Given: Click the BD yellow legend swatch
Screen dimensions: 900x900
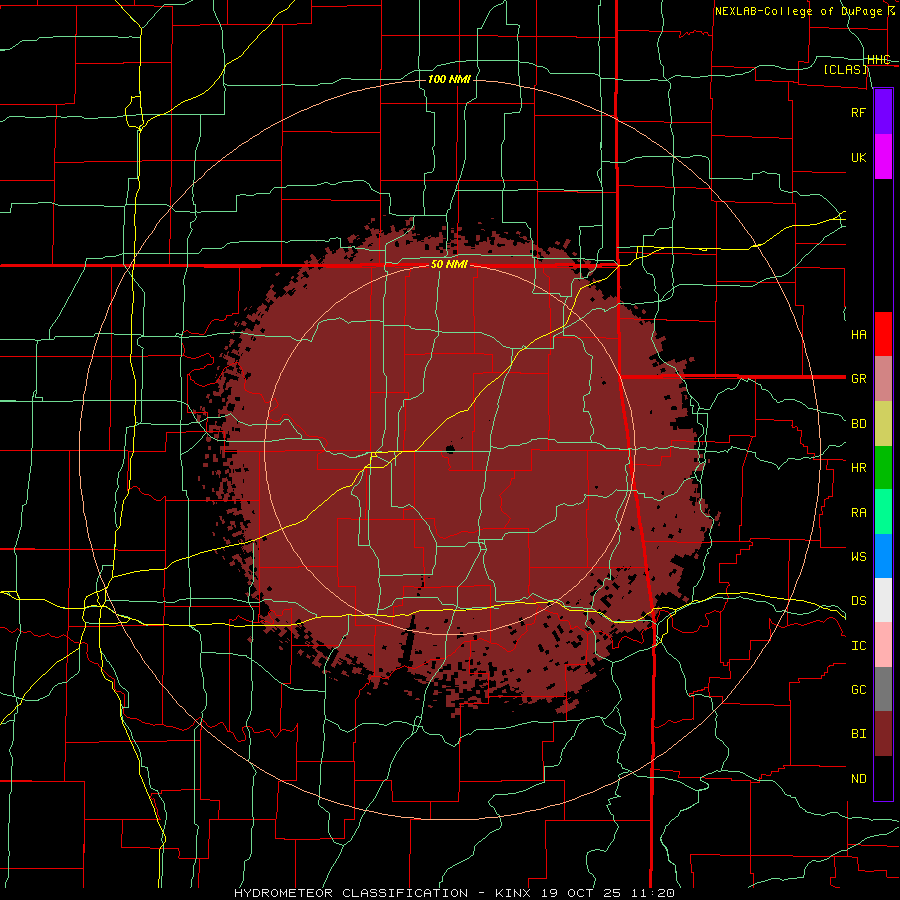Looking at the screenshot, I should (x=883, y=423).
